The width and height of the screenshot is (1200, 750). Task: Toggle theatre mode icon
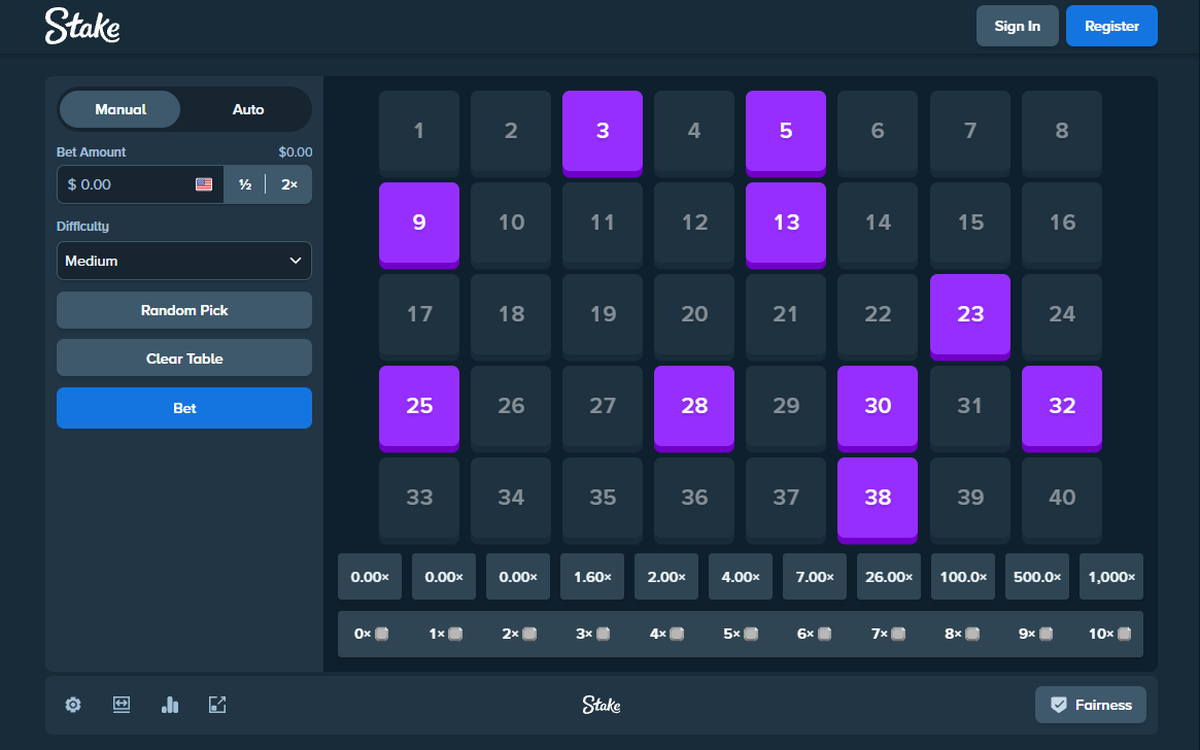click(x=121, y=705)
